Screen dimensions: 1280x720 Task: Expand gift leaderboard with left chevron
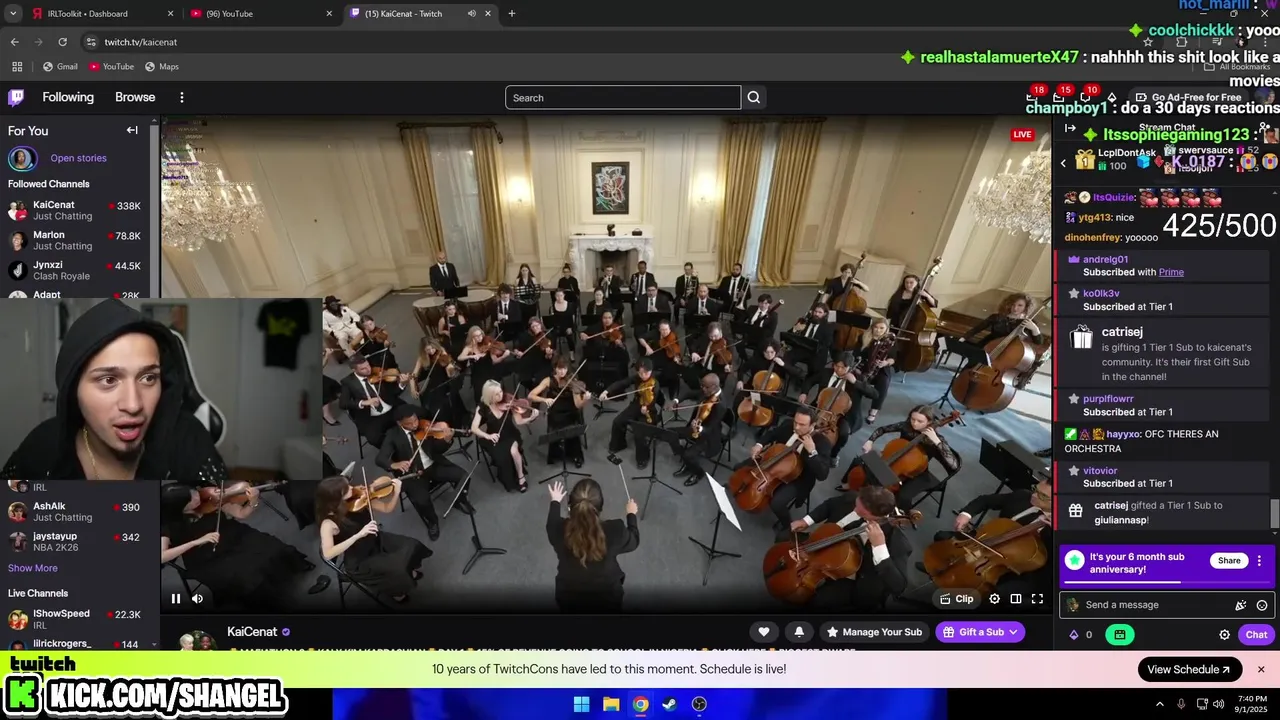pyautogui.click(x=1064, y=162)
